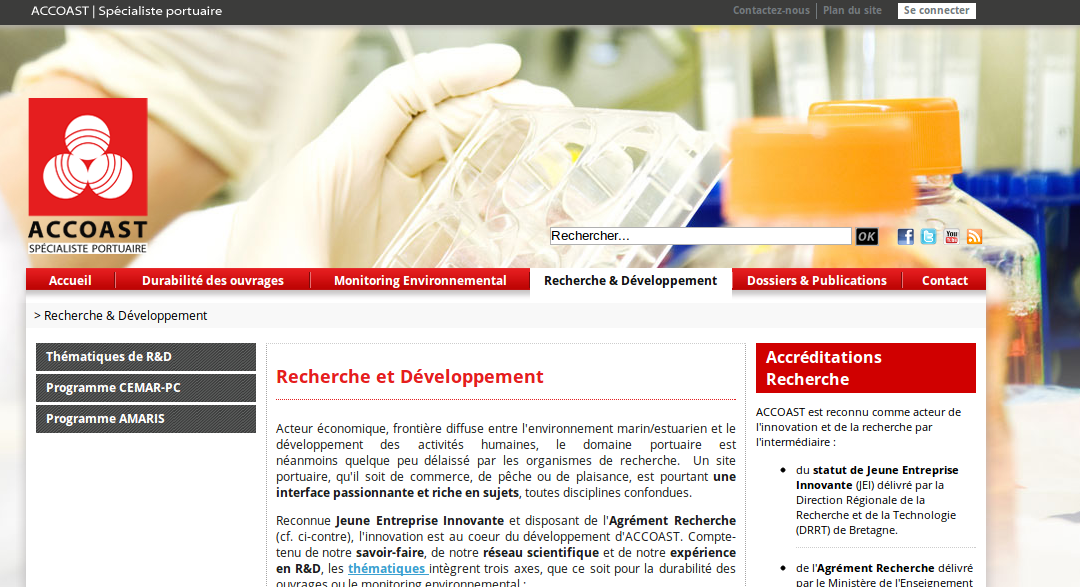The width and height of the screenshot is (1080, 587).
Task: Click the Recherche & Développement breadcrumb
Action: (125, 316)
